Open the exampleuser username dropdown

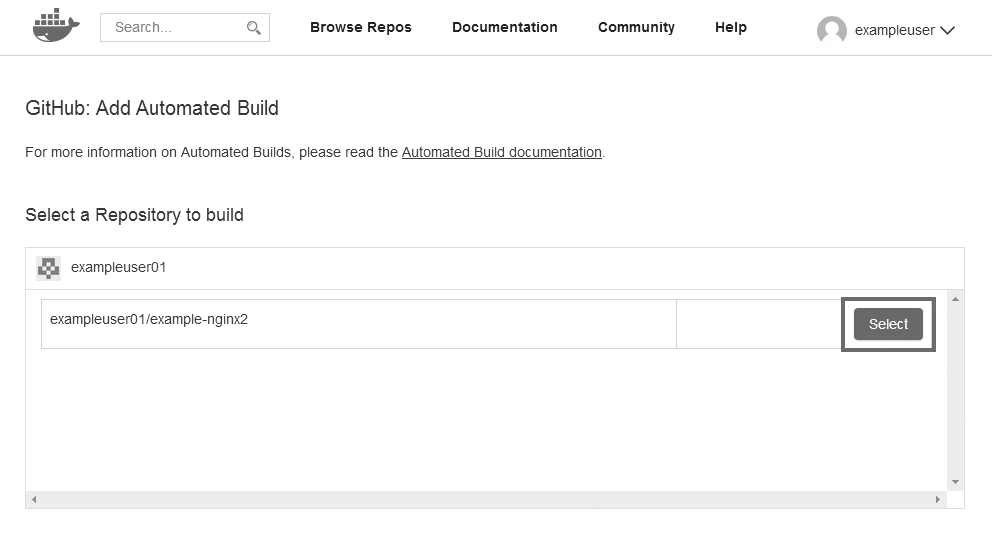coord(894,31)
